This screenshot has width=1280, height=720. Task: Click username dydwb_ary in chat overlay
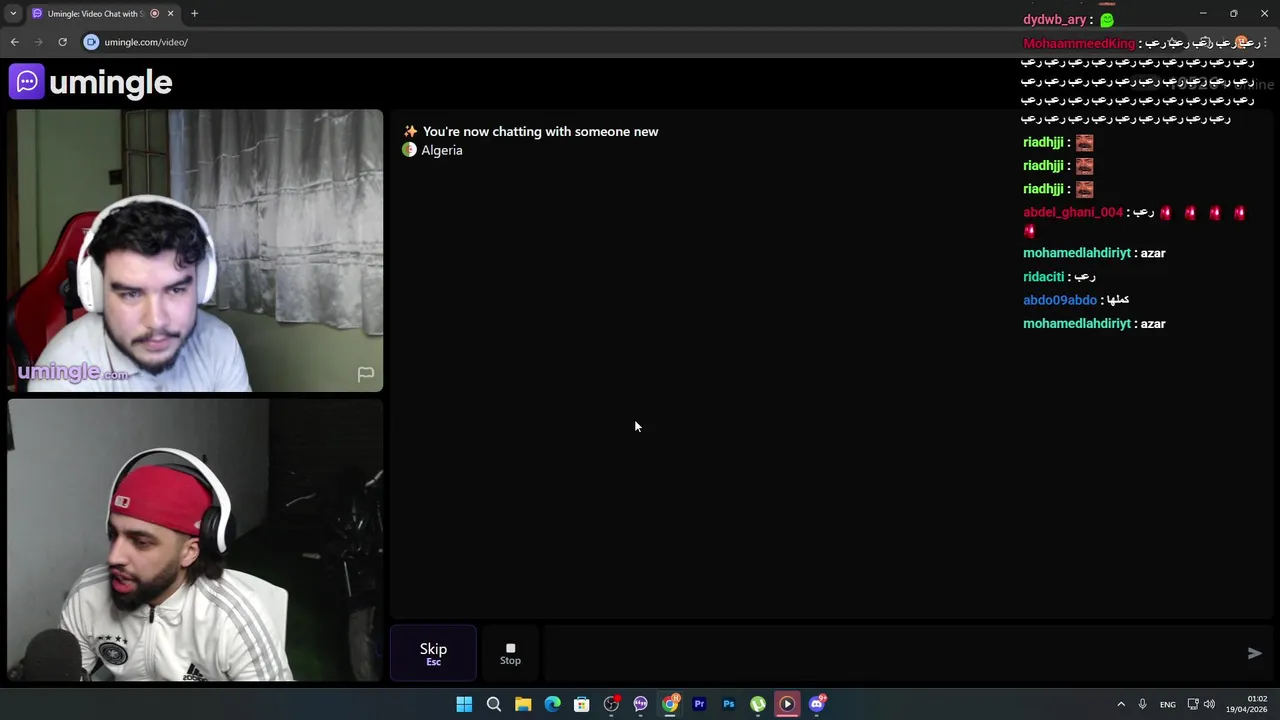pos(1054,19)
